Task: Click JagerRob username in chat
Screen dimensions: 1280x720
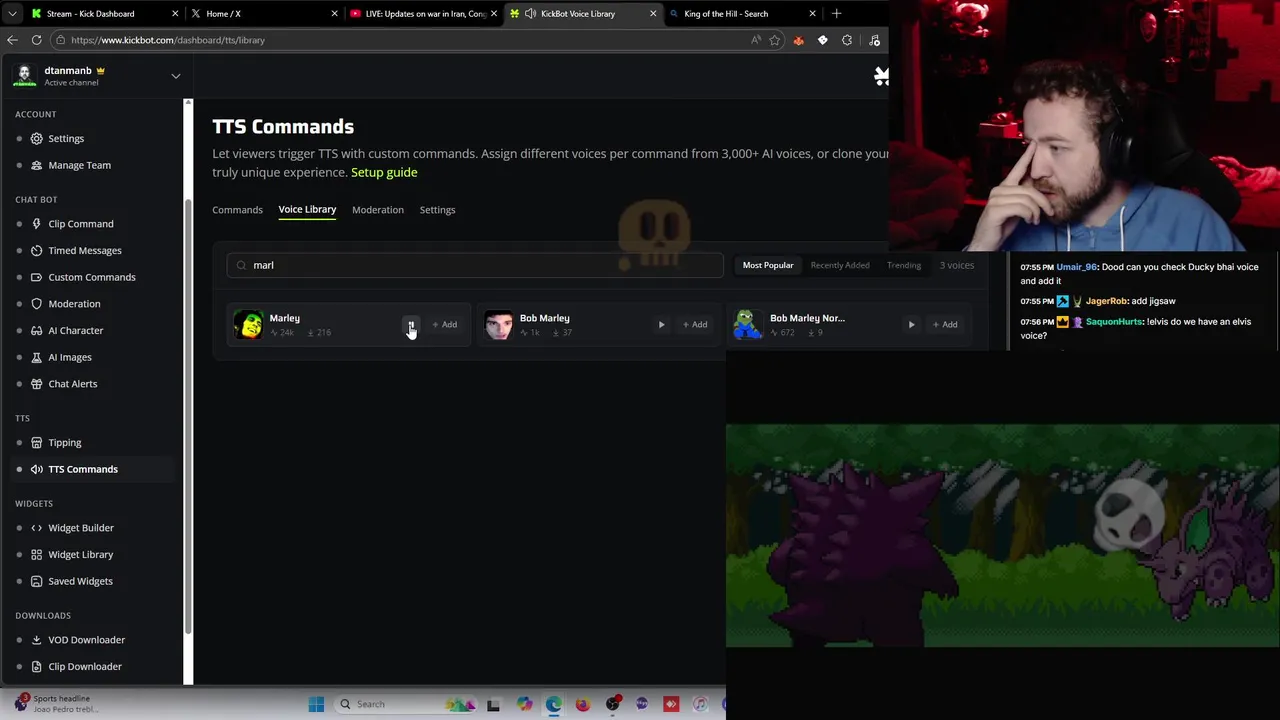Action: (1106, 301)
